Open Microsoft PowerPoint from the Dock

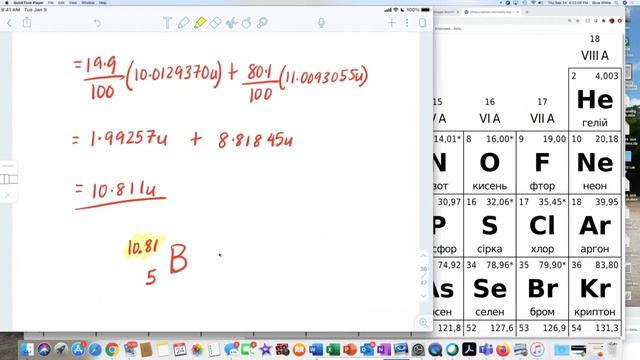pyautogui.click(x=350, y=349)
